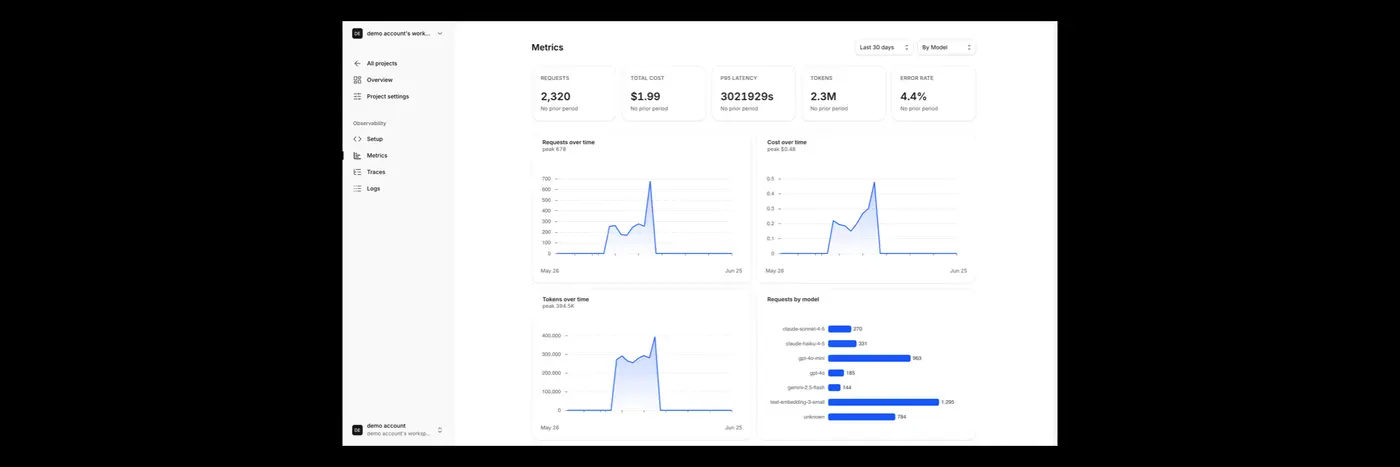Expand the workspace switcher chevron at top

440,33
